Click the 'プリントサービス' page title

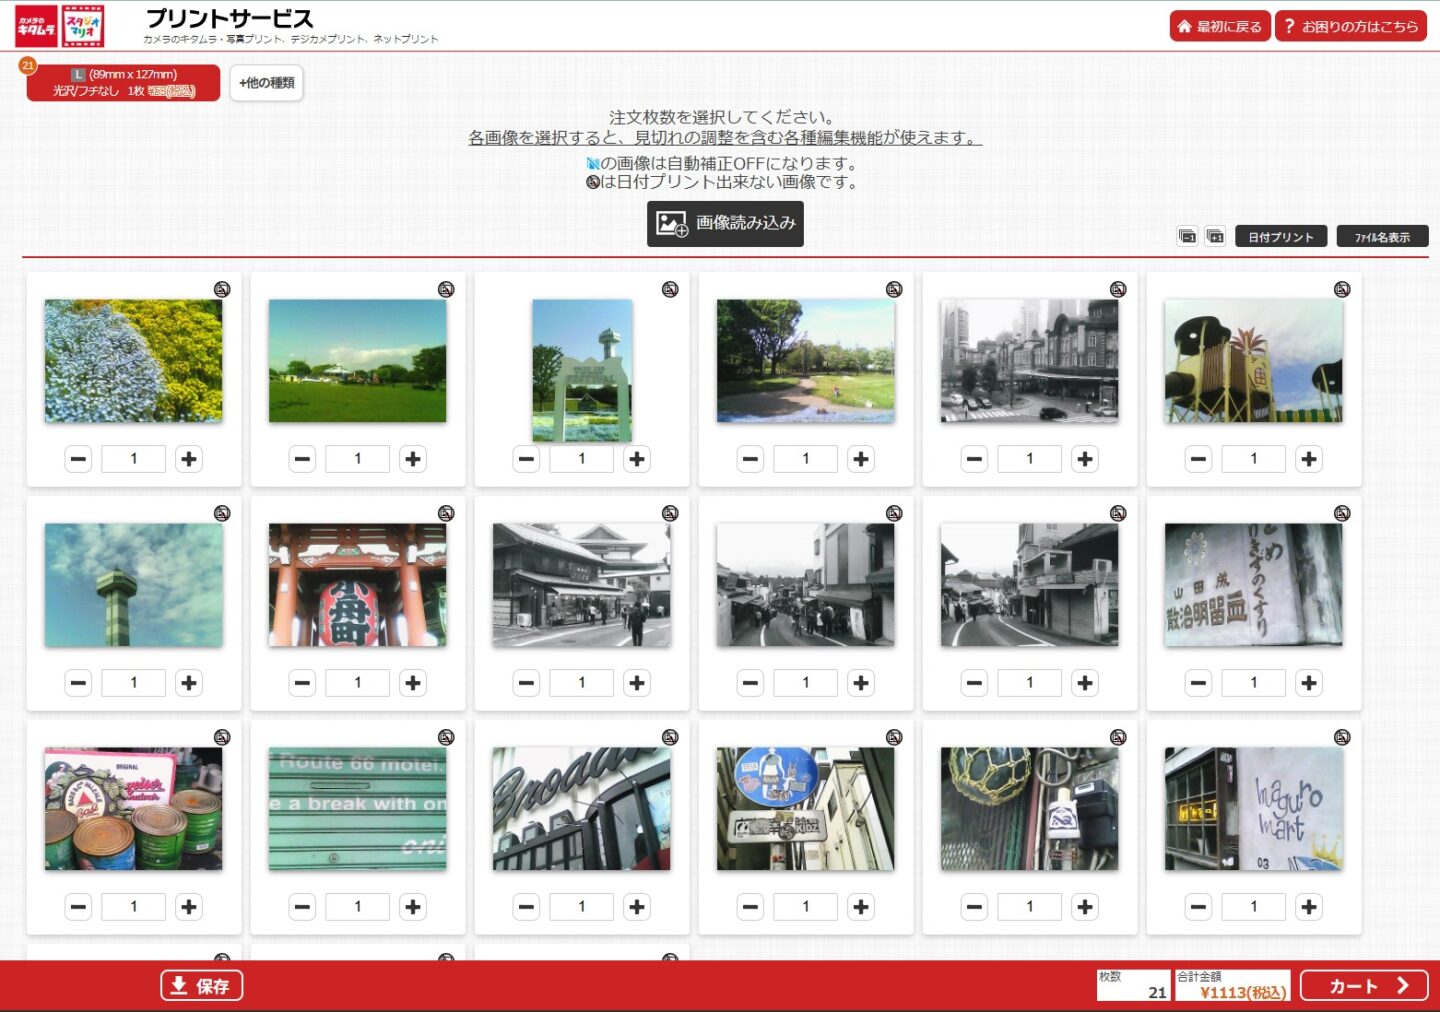coord(230,19)
